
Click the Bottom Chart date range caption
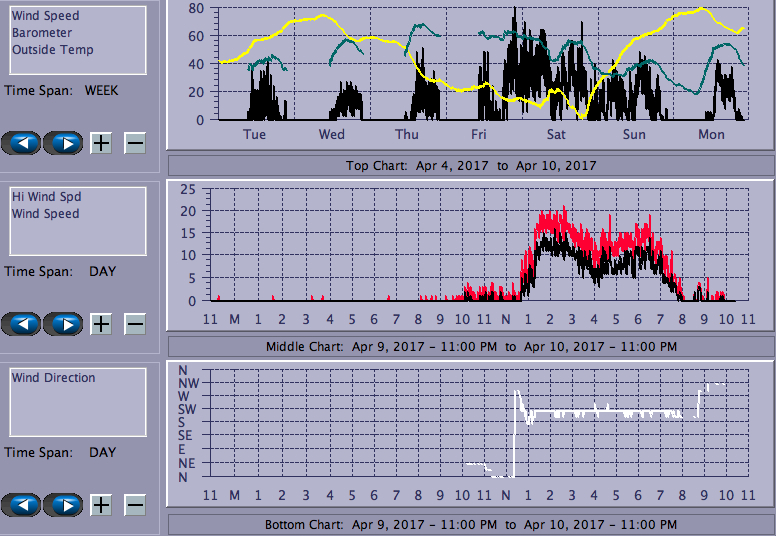pyautogui.click(x=471, y=525)
